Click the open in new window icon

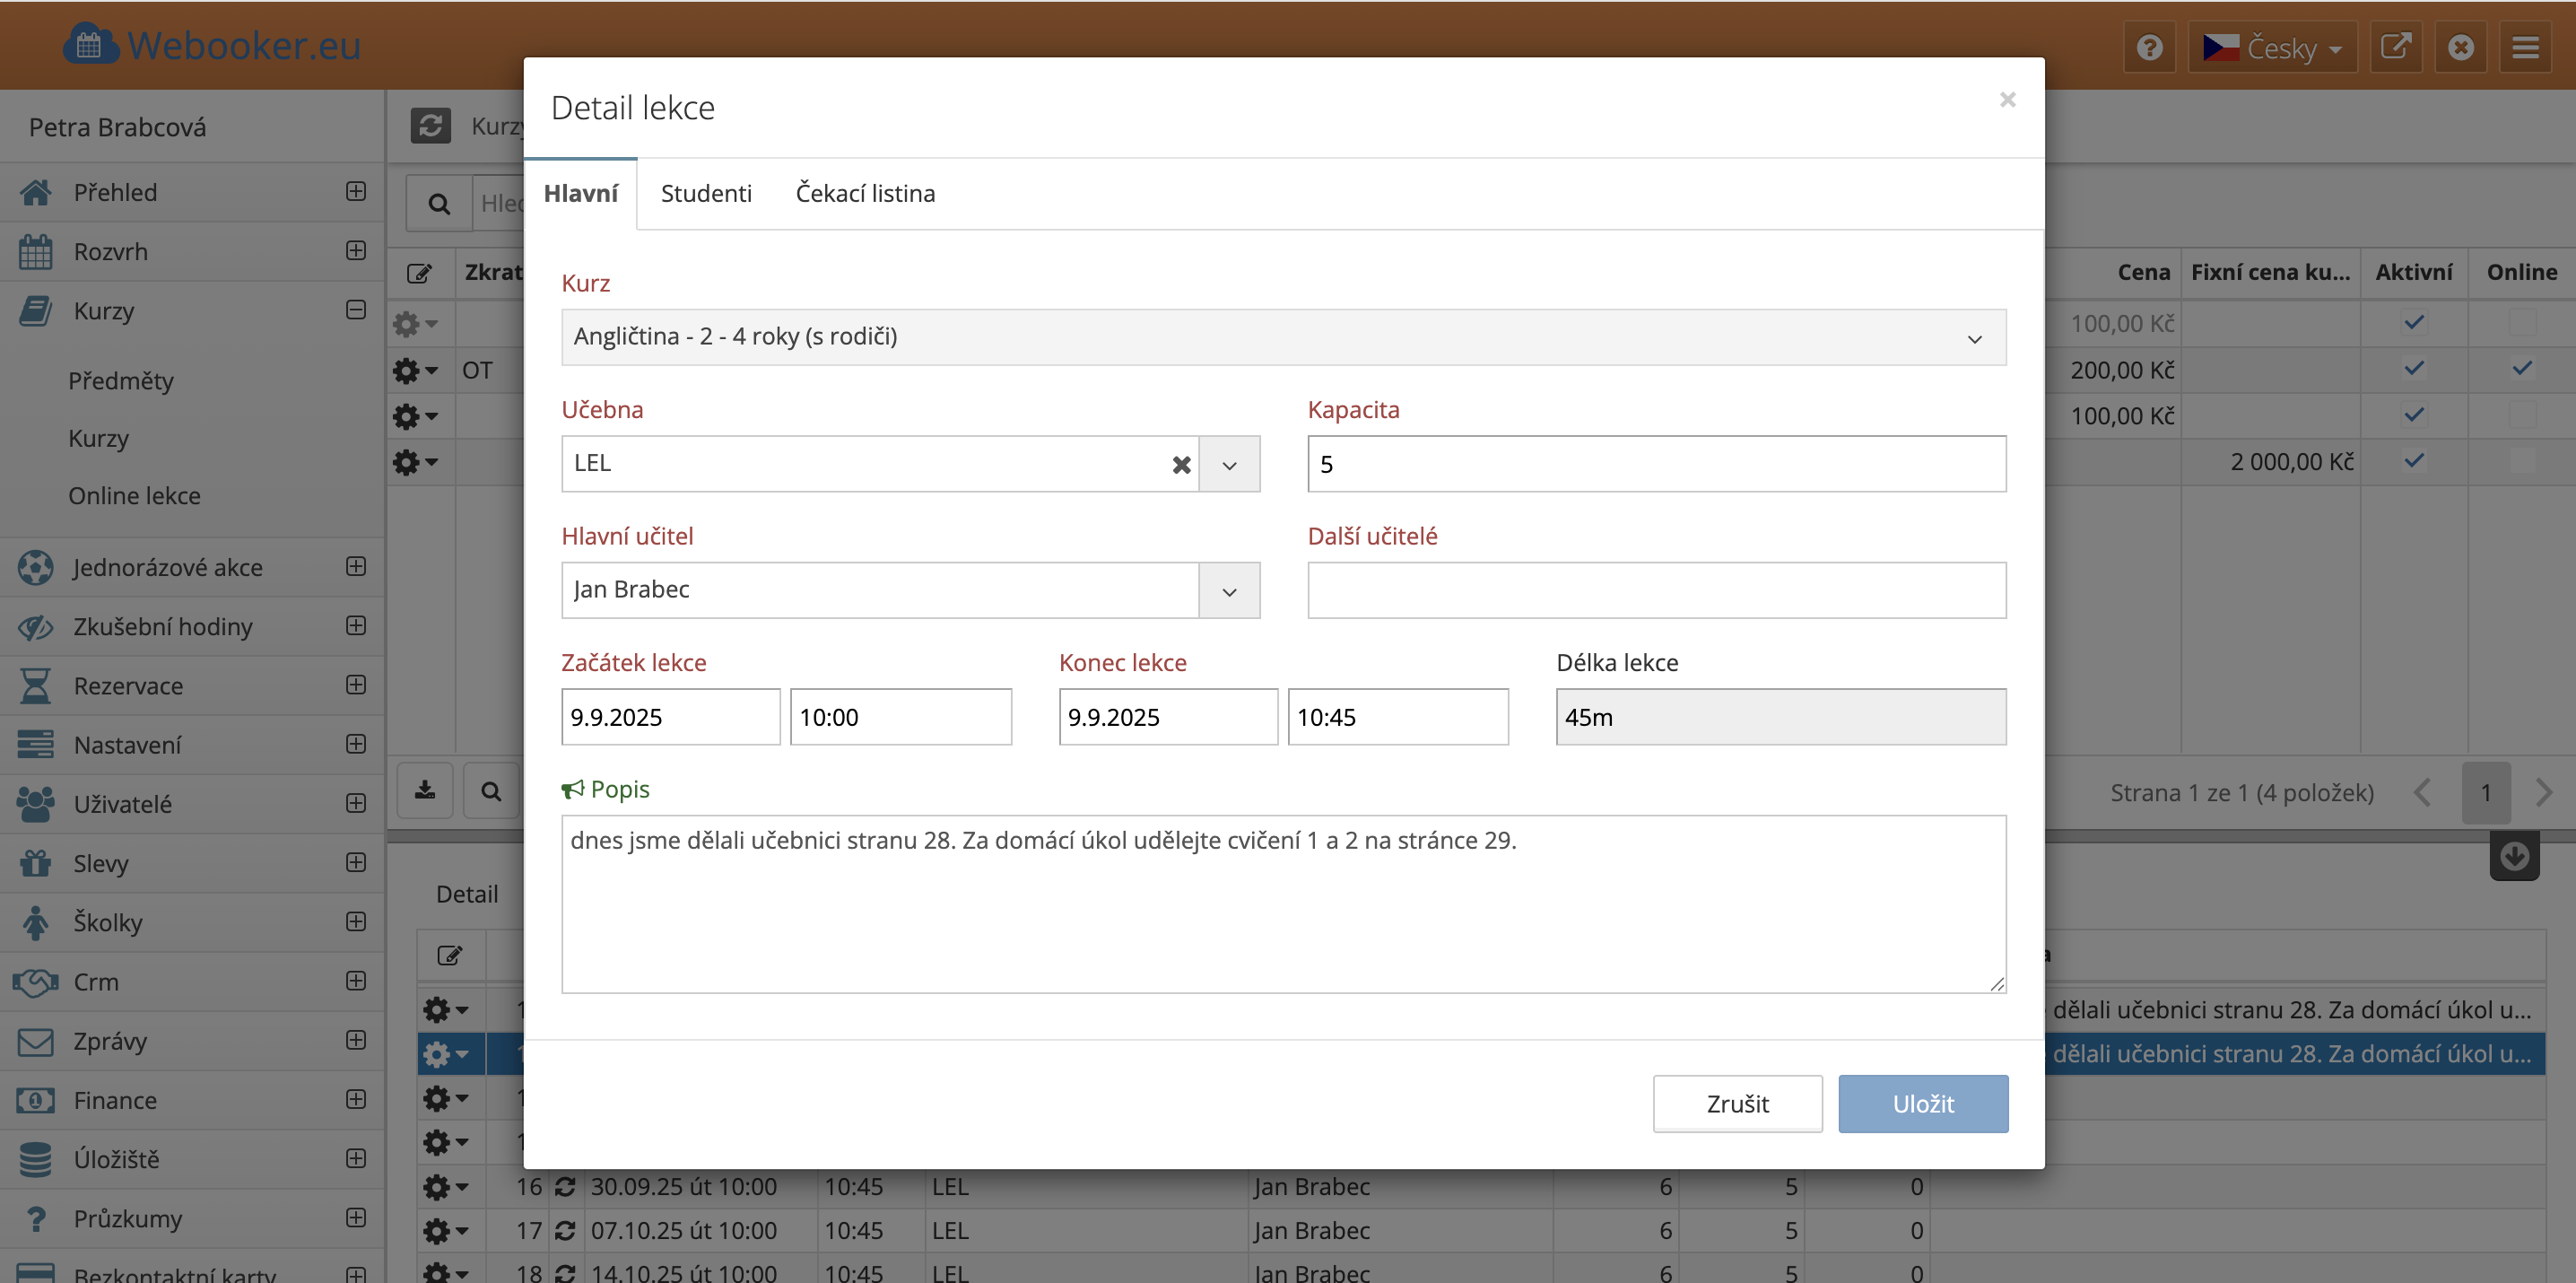pyautogui.click(x=2395, y=47)
